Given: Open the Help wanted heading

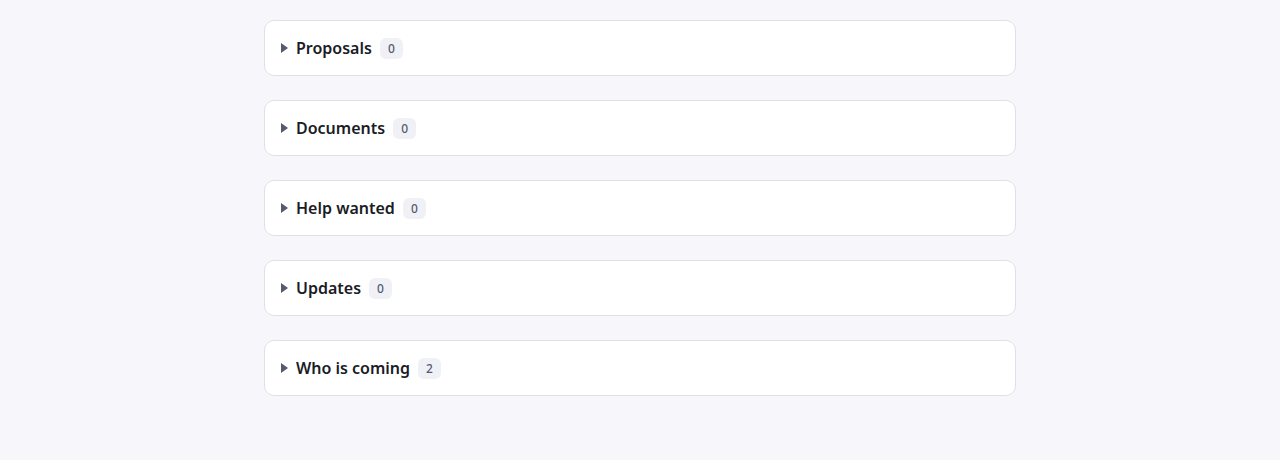Looking at the screenshot, I should 345,208.
